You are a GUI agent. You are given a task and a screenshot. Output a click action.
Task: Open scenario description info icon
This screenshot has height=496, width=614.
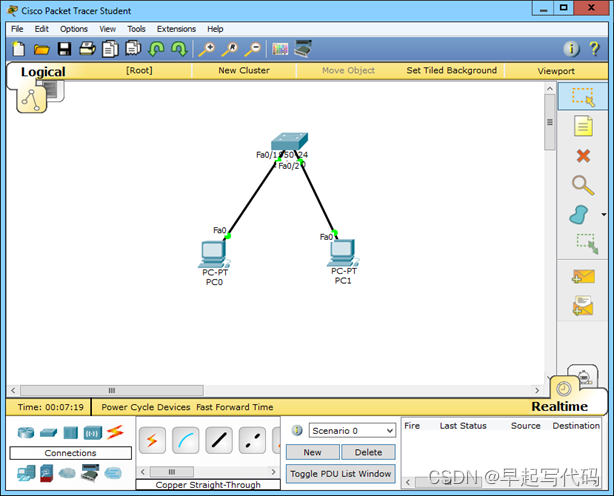pos(297,430)
